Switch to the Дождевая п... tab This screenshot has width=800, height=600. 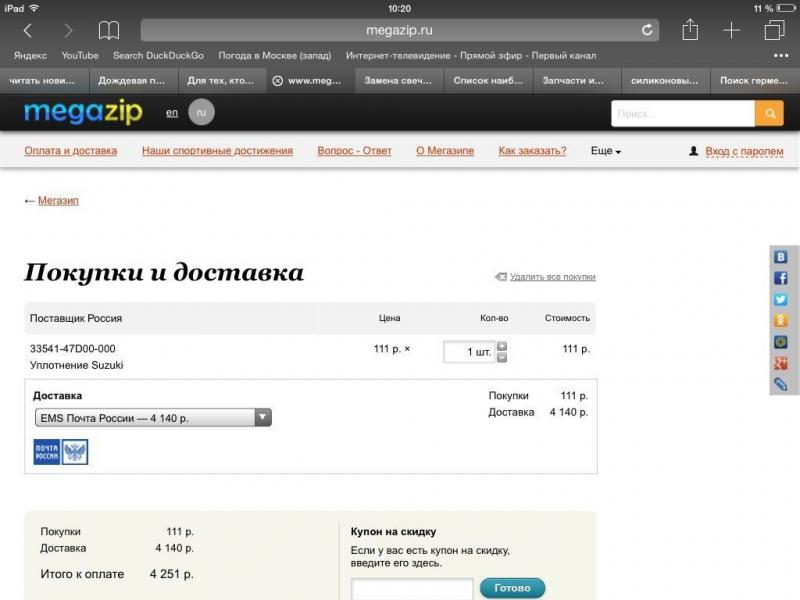tap(134, 81)
